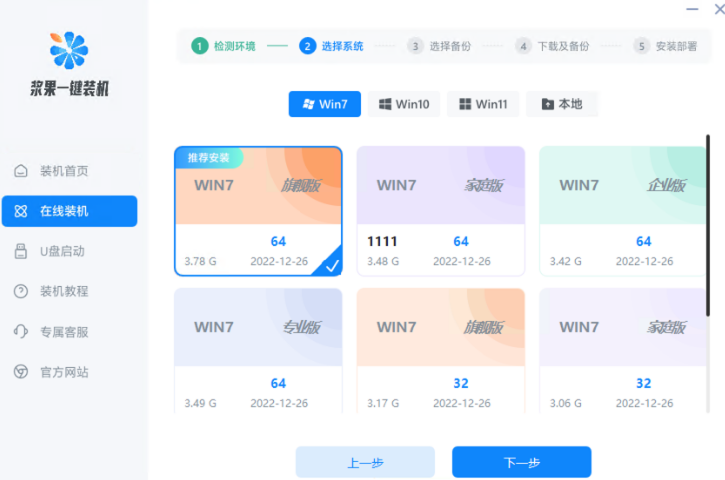This screenshot has width=725, height=480.
Task: Click the 3.42 G size text
Action: pos(565,261)
